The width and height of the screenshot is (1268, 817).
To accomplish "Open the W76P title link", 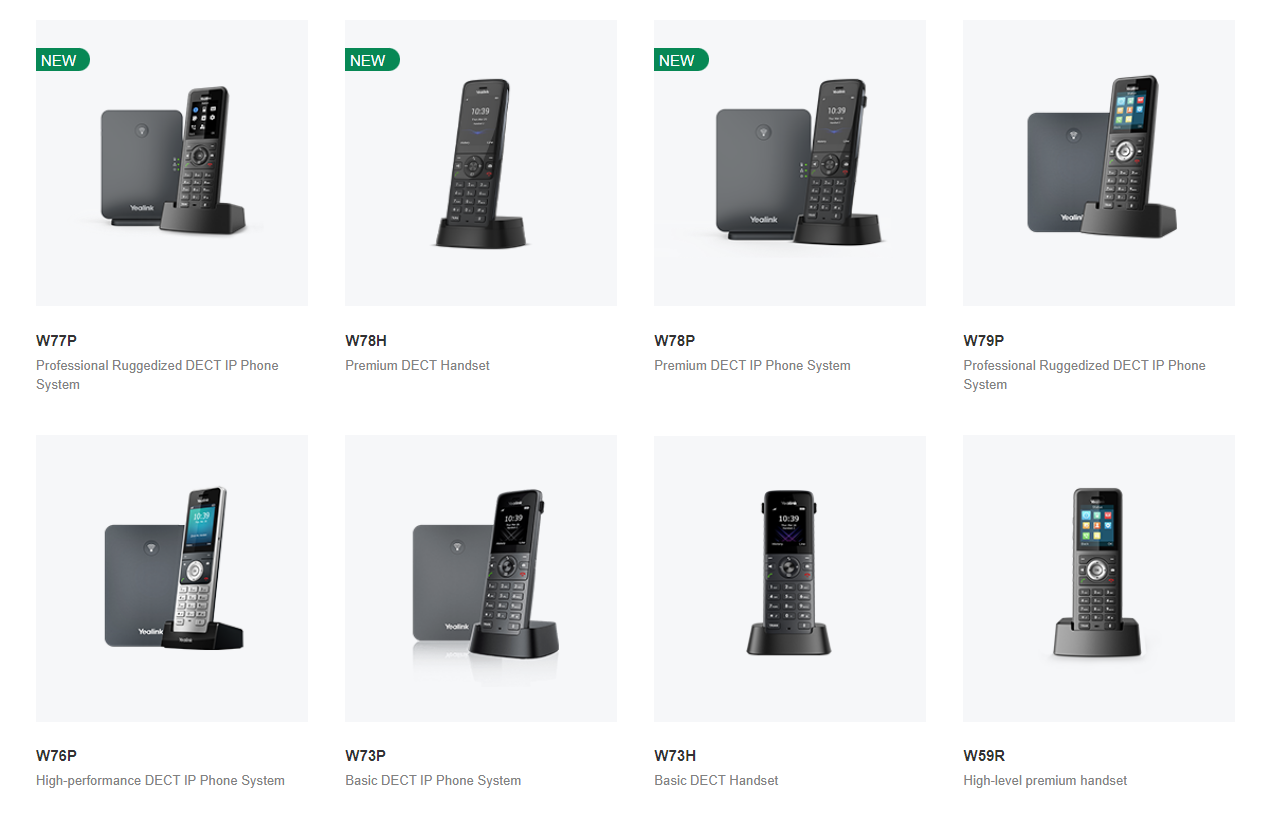I will tap(56, 756).
